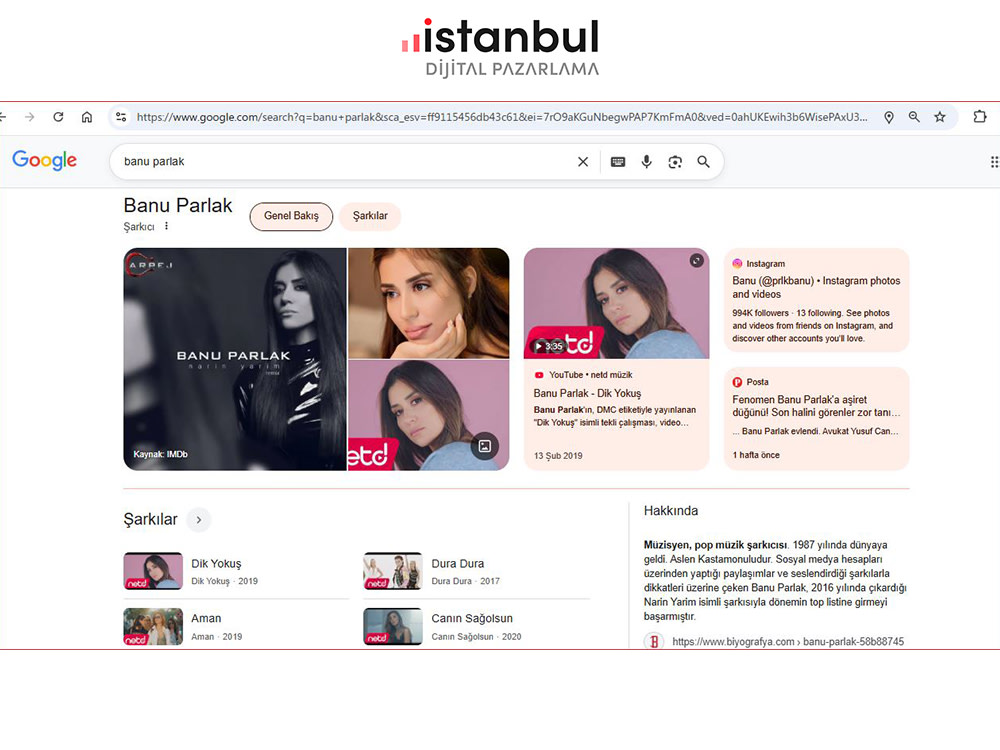This screenshot has height=750, width=1000.
Task: Bookmark this page with the star icon
Action: 939,117
